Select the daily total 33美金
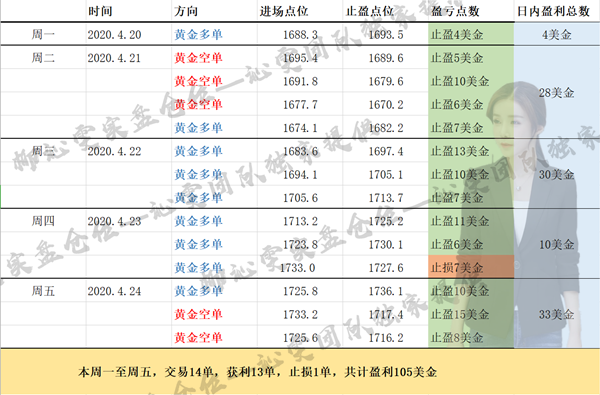Viewport: 600px width, 395px height. point(556,315)
